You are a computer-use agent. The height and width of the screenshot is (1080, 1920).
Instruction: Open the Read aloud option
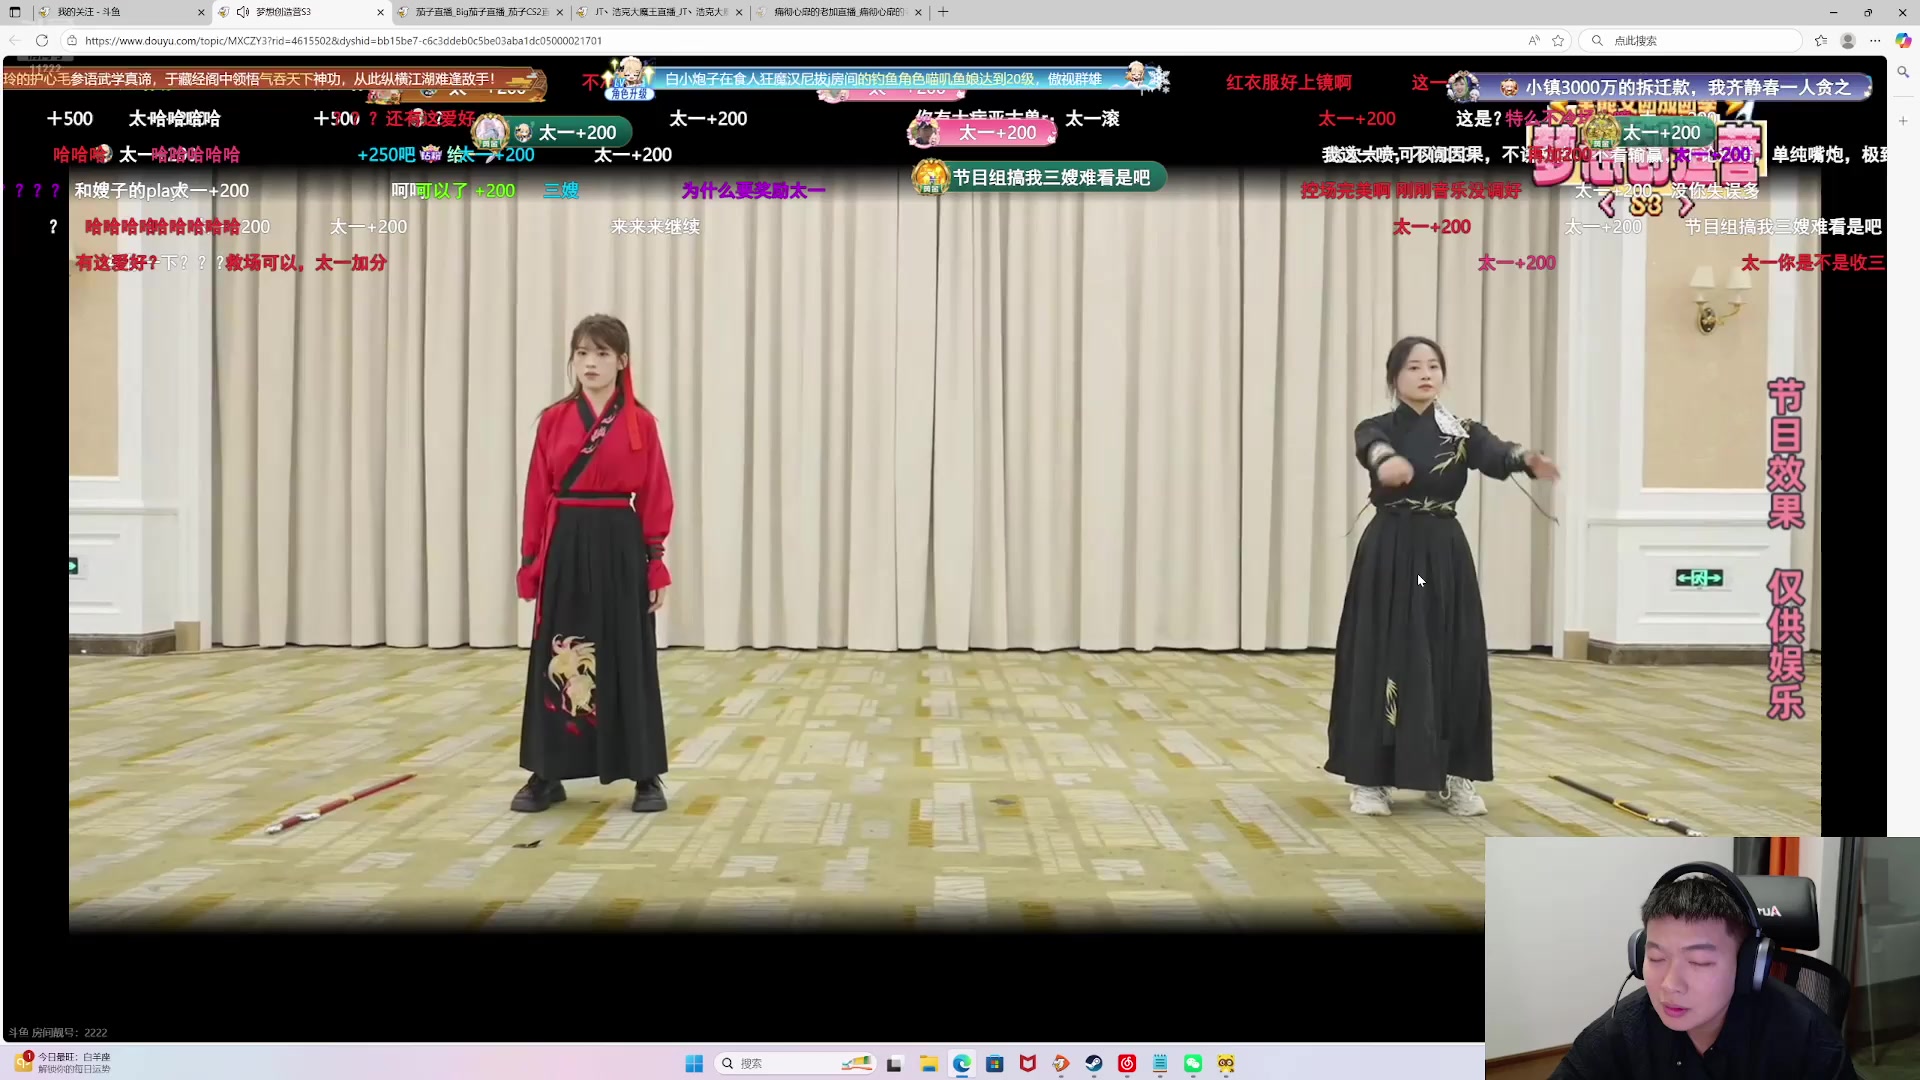1534,40
